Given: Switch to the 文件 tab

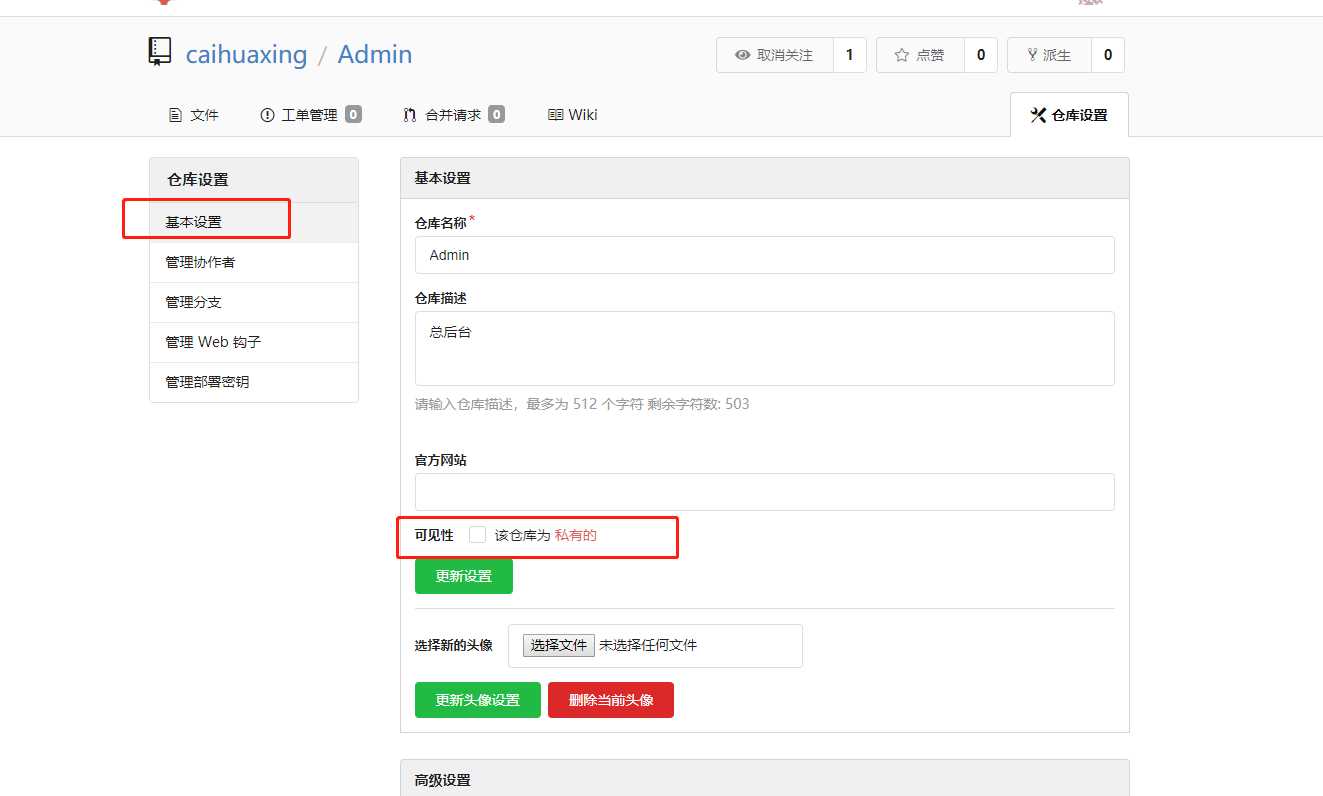Looking at the screenshot, I should (x=193, y=115).
